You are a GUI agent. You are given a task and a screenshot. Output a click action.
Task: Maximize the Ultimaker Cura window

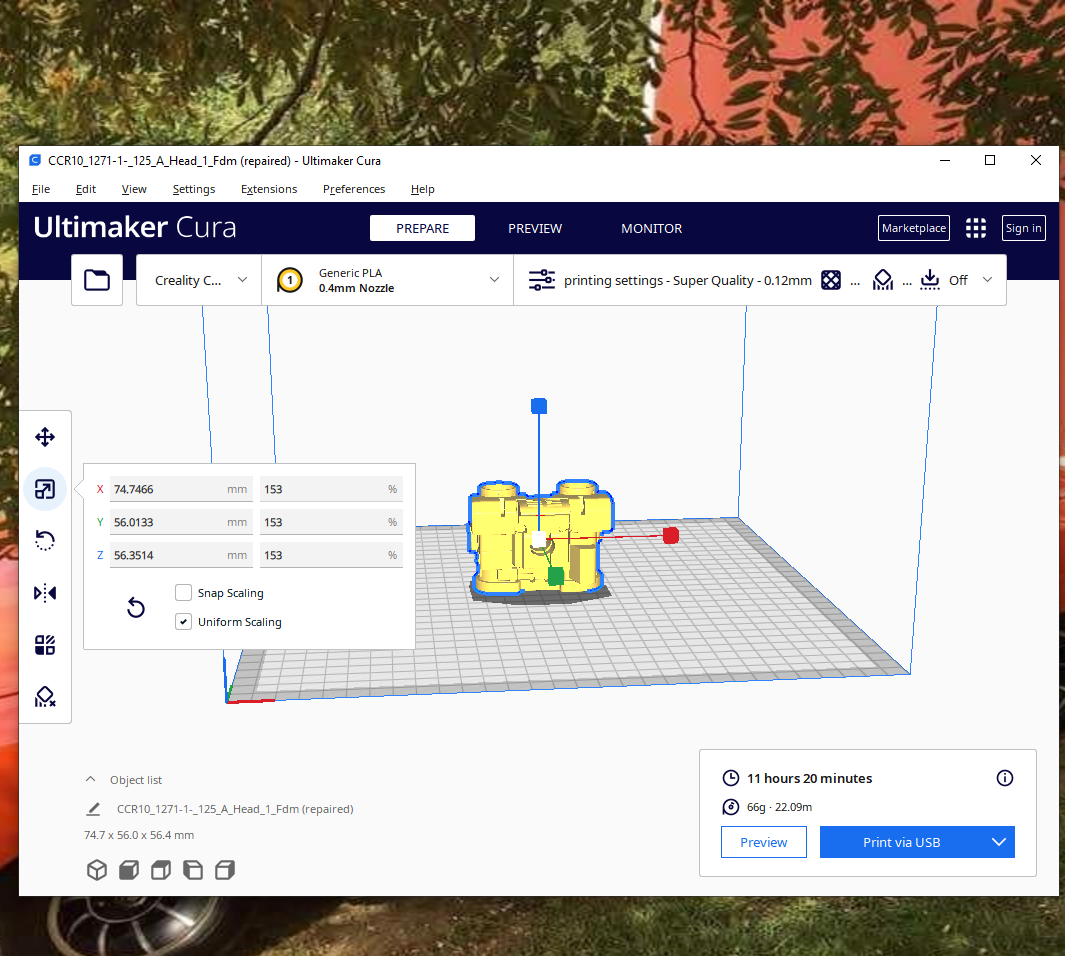[990, 160]
